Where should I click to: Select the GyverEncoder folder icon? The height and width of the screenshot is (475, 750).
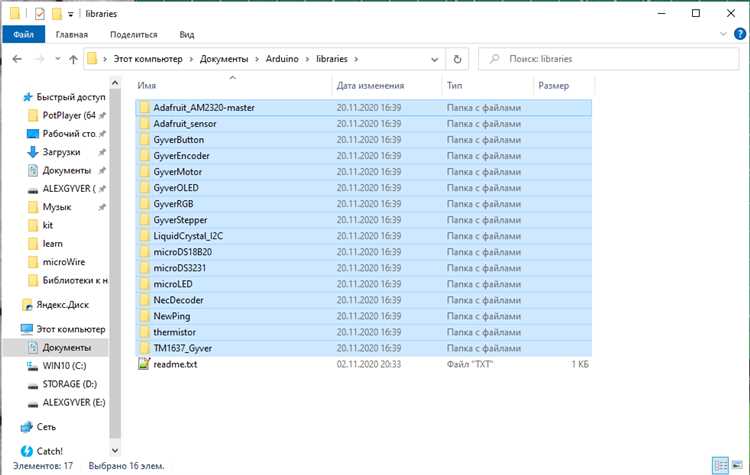tap(144, 156)
